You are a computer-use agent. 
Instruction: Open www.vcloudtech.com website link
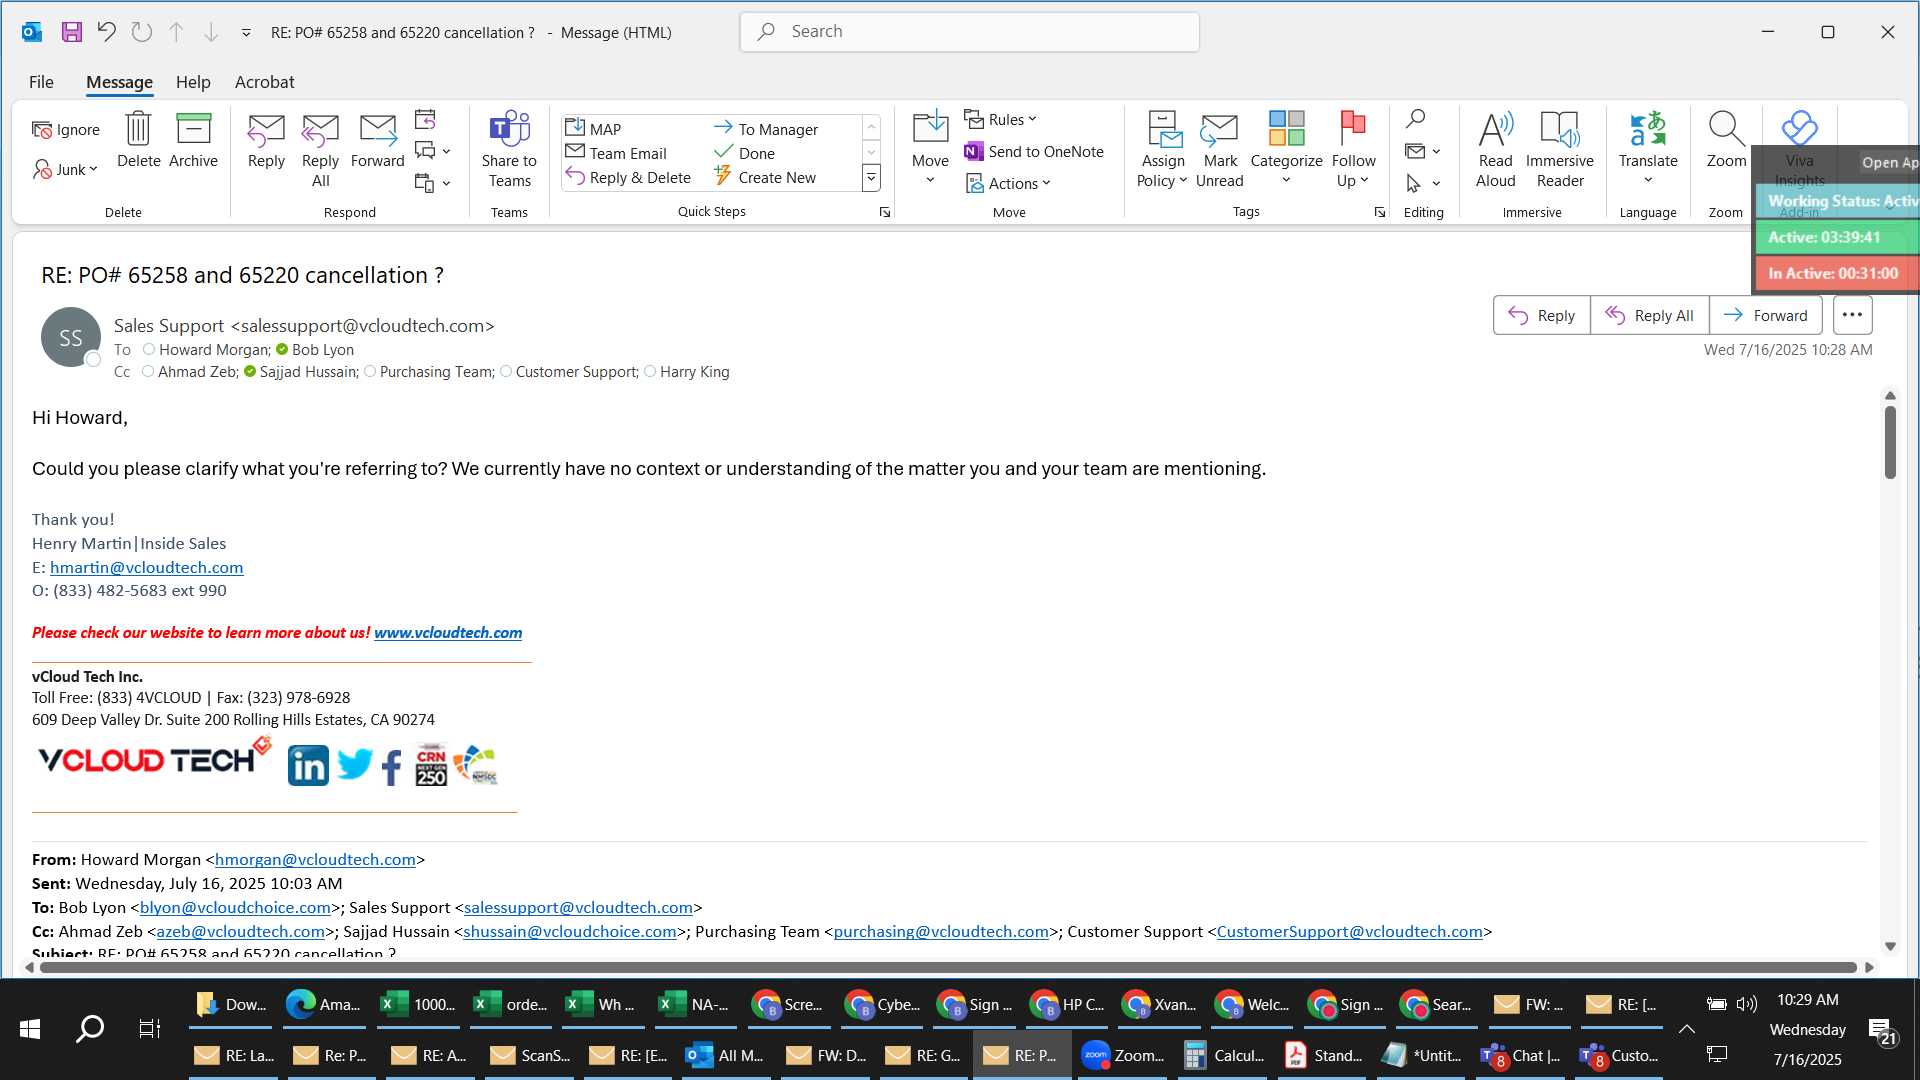coord(448,633)
